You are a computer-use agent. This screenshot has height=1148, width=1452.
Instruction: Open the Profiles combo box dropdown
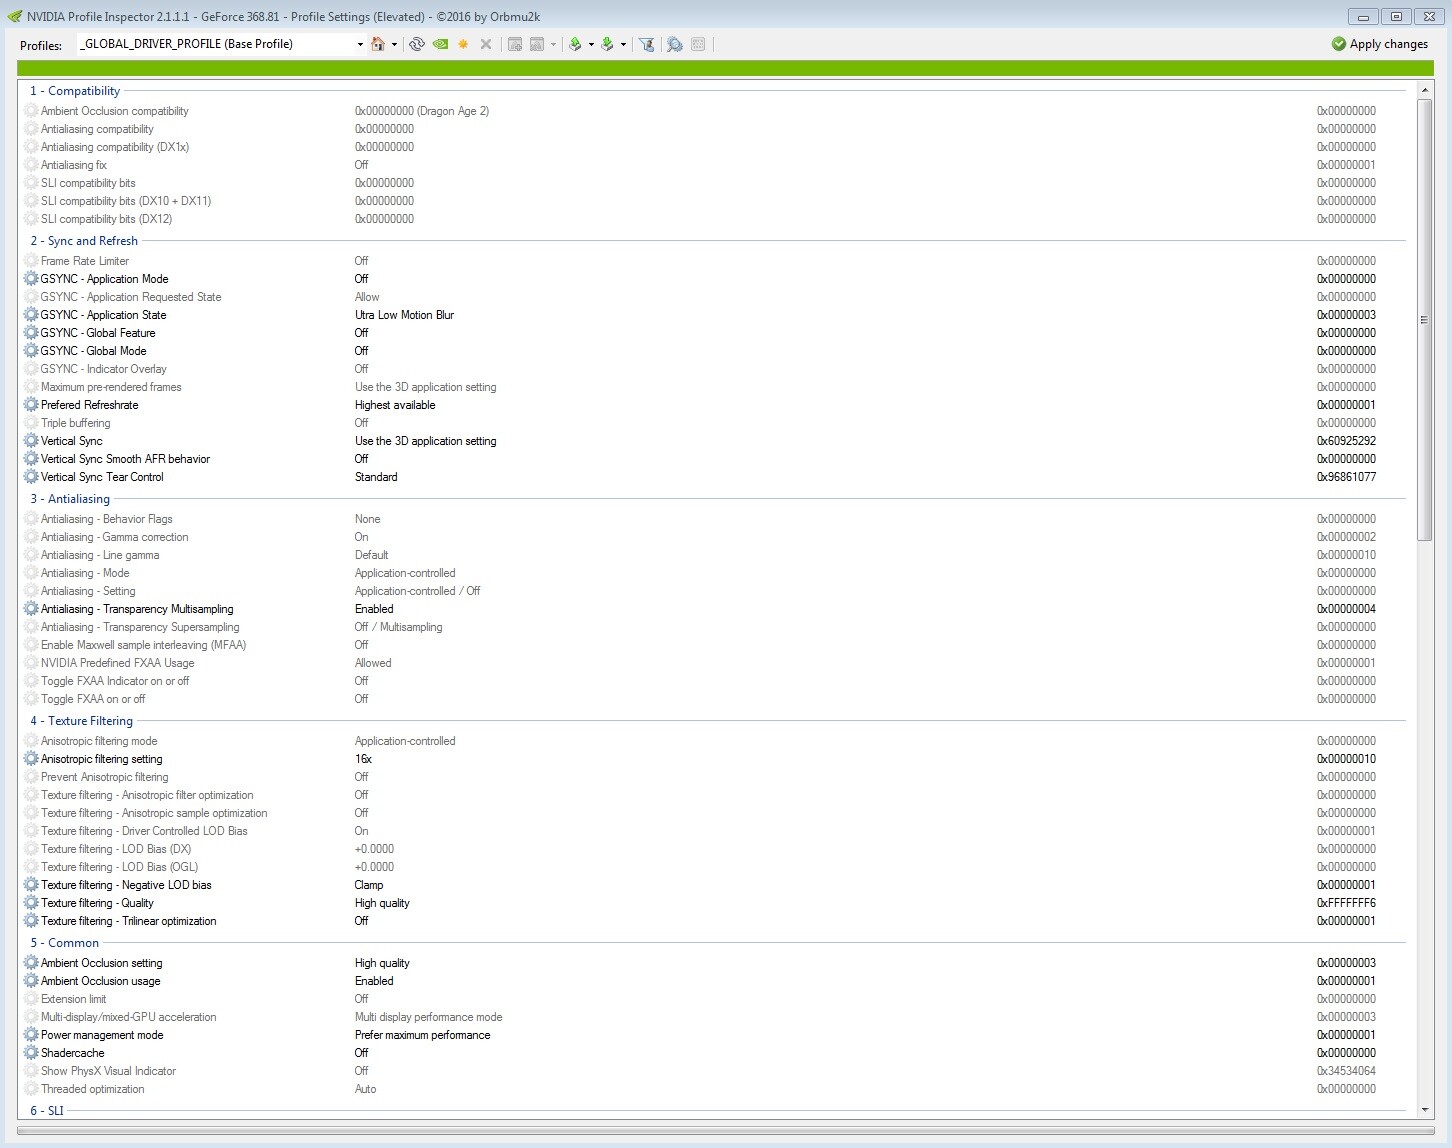point(360,44)
